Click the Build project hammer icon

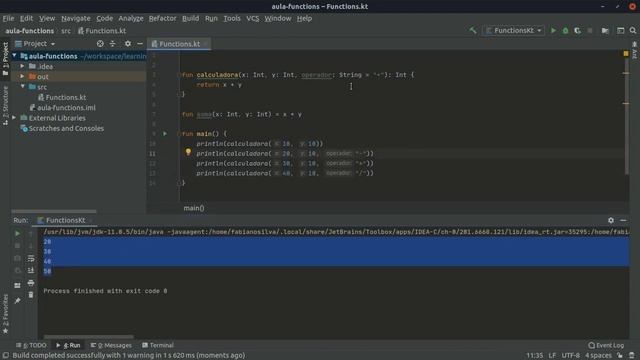coord(473,31)
